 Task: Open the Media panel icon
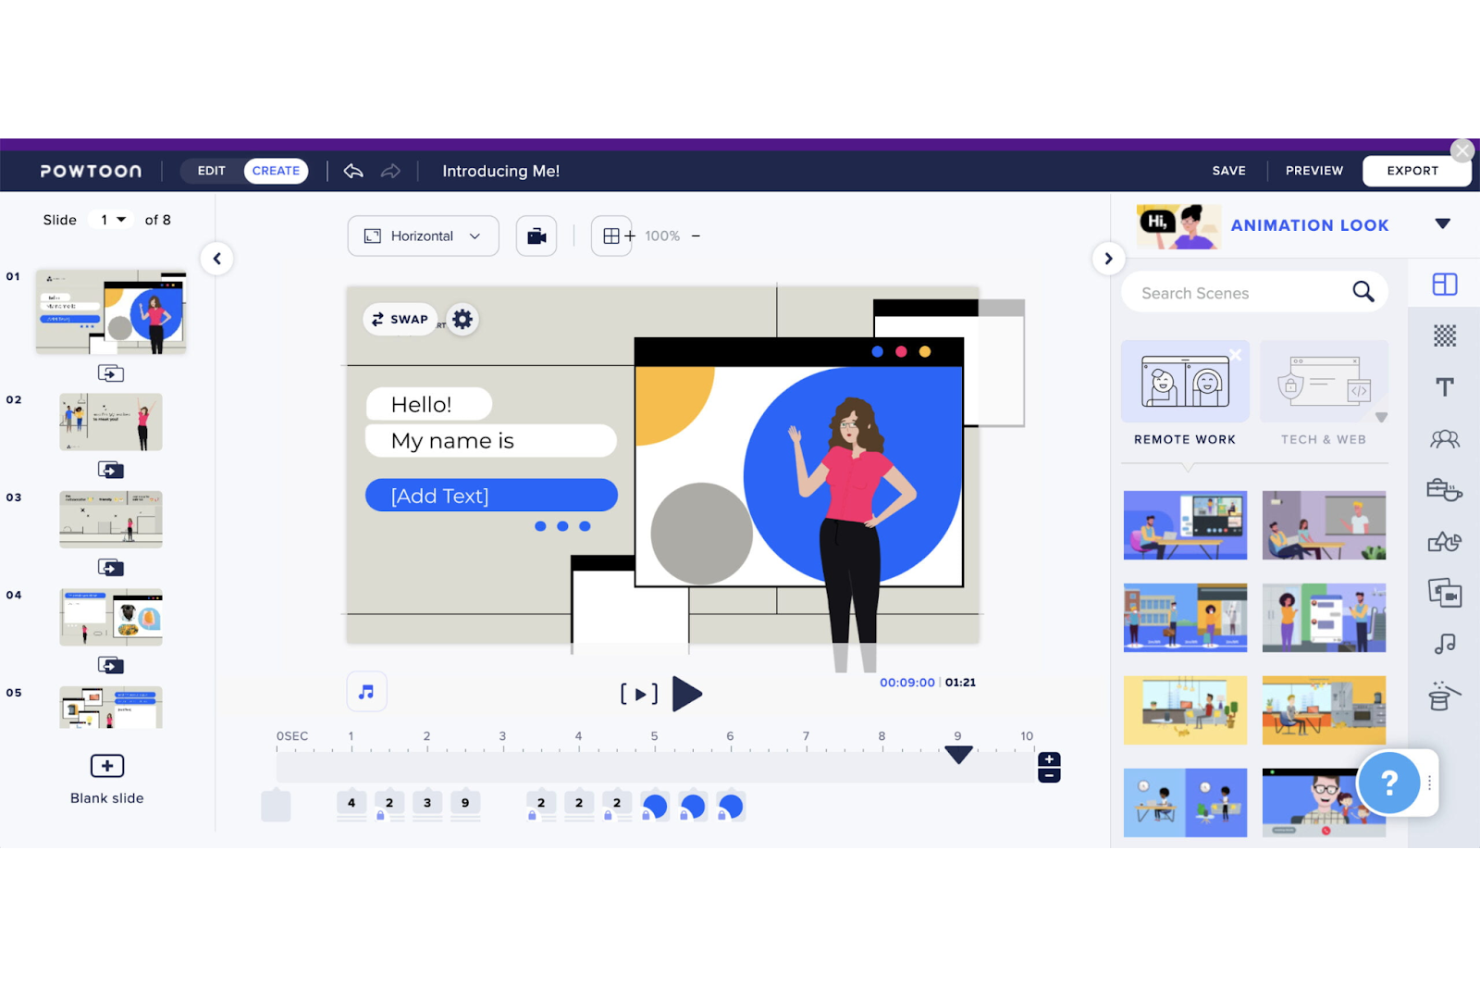coord(1444,592)
